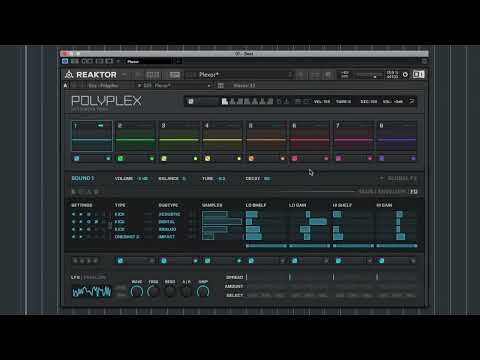Image resolution: width=480 pixels, height=360 pixels.
Task: Click the LO GAIN range slider below column
Action: tap(309, 246)
